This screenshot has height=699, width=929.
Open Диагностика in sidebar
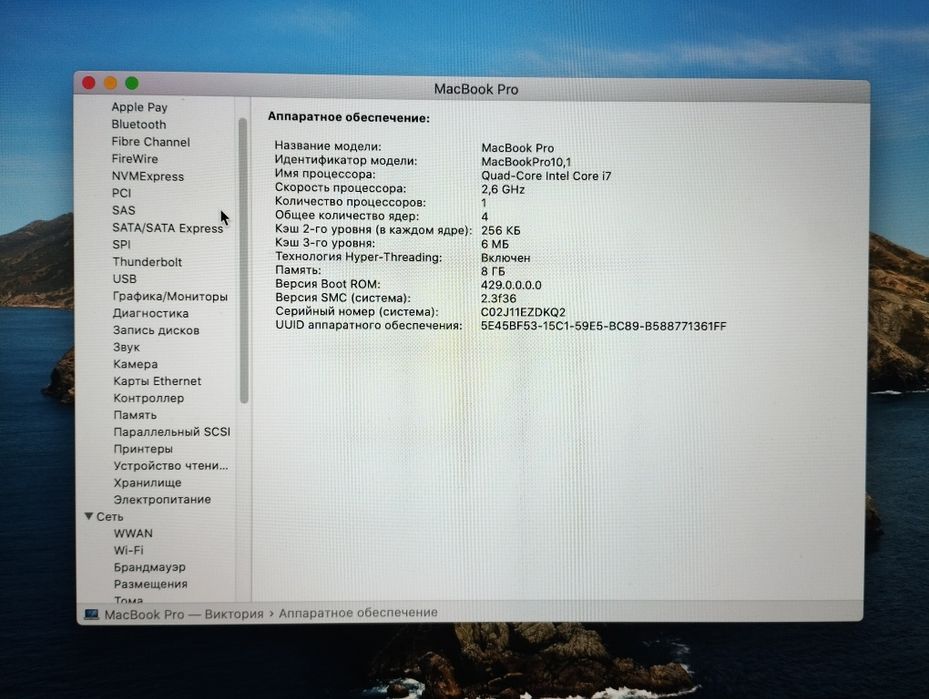click(x=150, y=313)
